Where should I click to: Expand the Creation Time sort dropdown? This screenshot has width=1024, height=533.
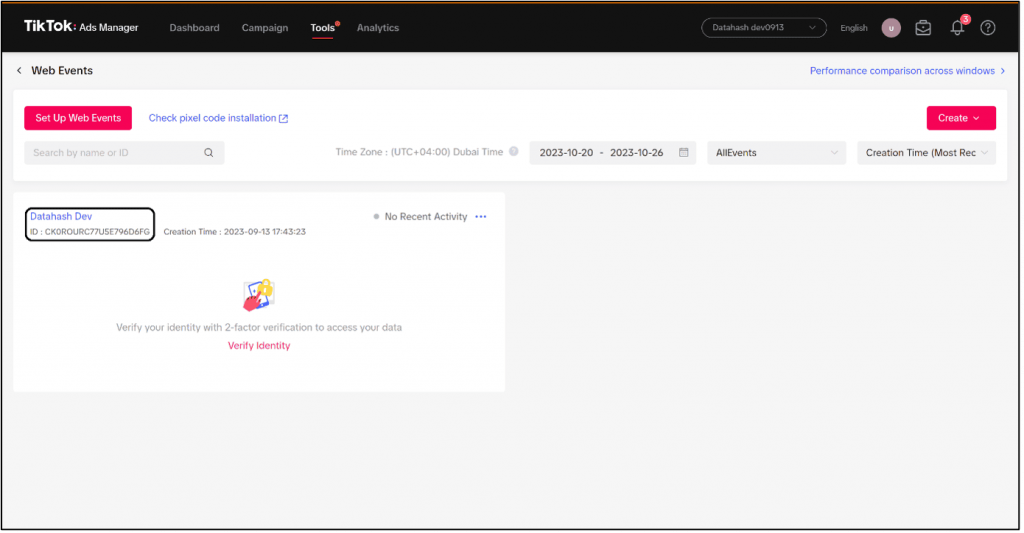click(927, 153)
